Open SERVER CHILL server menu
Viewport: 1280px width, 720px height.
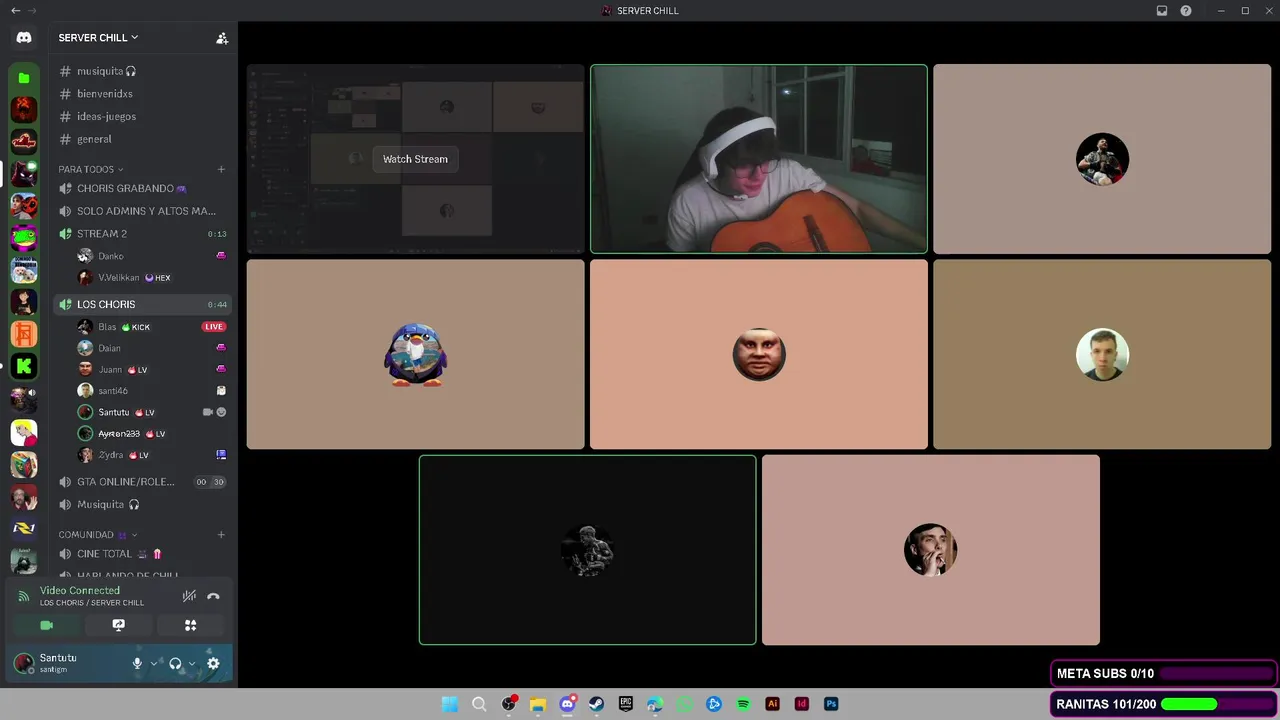click(x=98, y=38)
